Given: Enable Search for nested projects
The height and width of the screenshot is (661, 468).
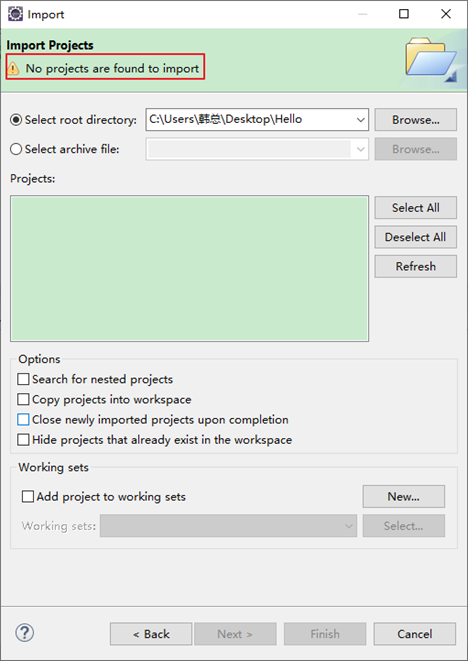Looking at the screenshot, I should [x=23, y=379].
